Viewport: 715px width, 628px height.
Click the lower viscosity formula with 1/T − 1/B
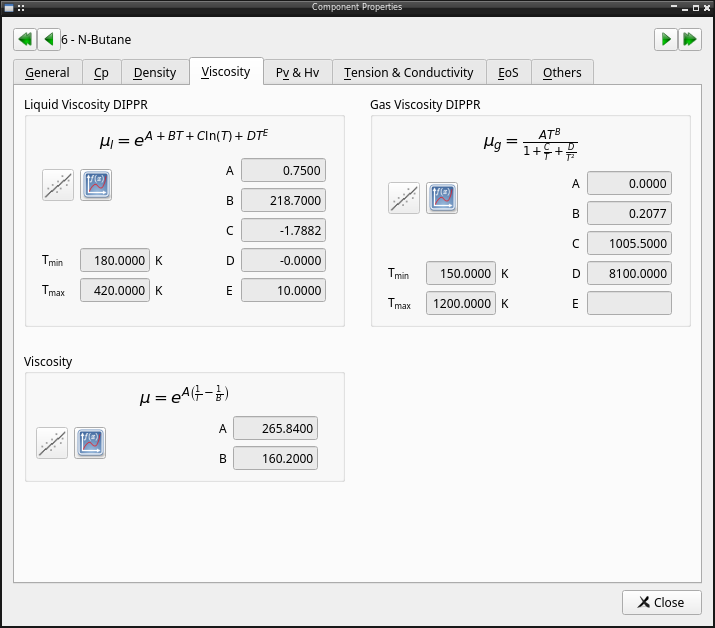(x=184, y=395)
